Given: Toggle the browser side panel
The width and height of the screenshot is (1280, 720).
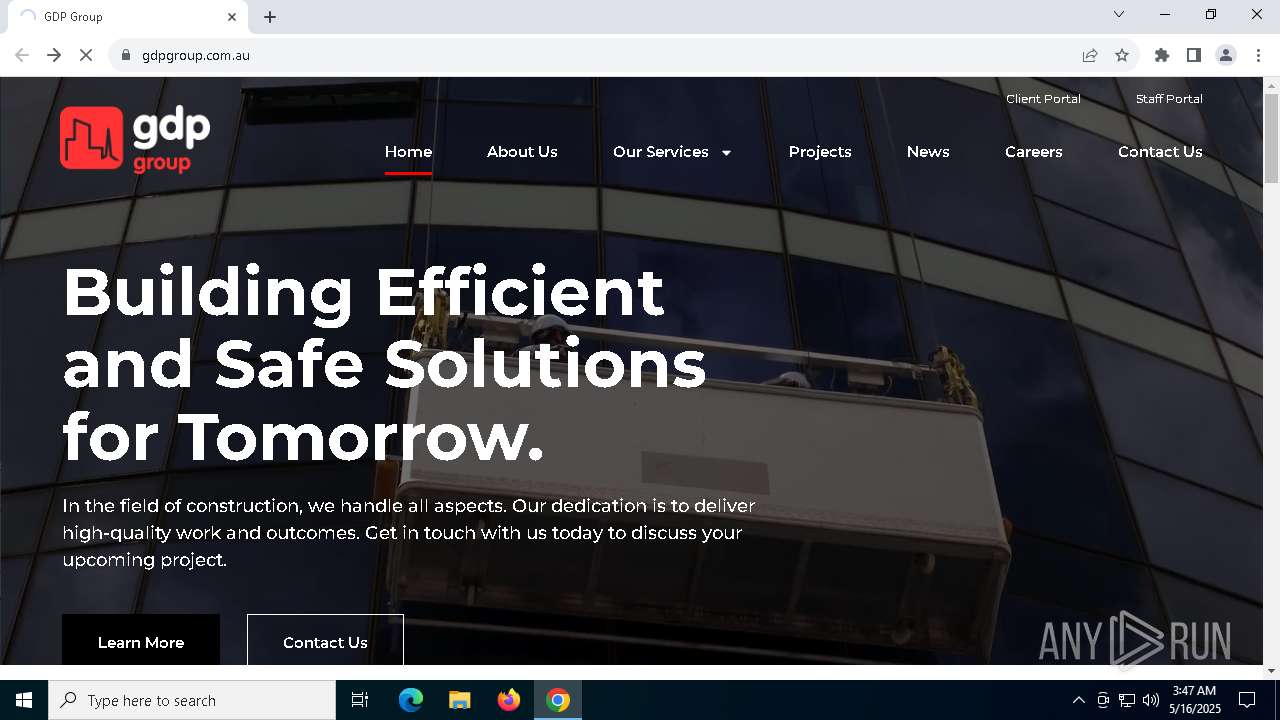Looking at the screenshot, I should tap(1194, 55).
